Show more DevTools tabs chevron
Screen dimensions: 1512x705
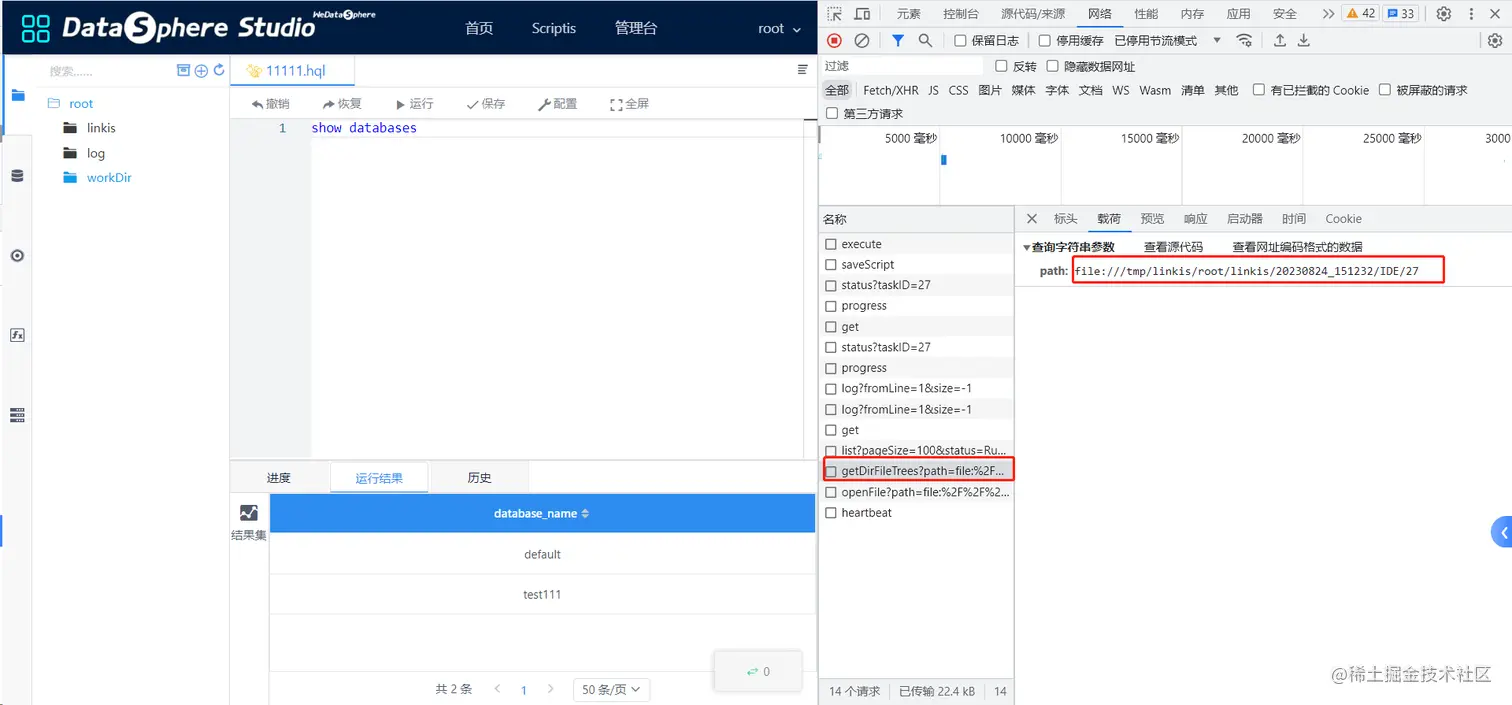1328,14
